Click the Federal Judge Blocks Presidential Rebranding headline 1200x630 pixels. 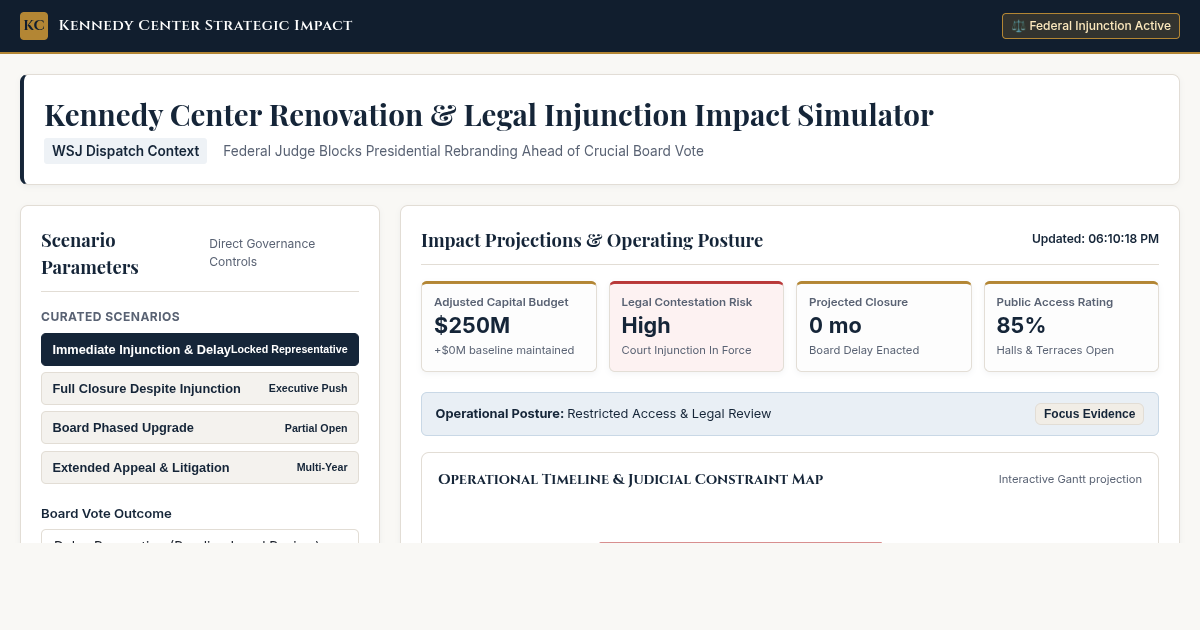point(463,151)
